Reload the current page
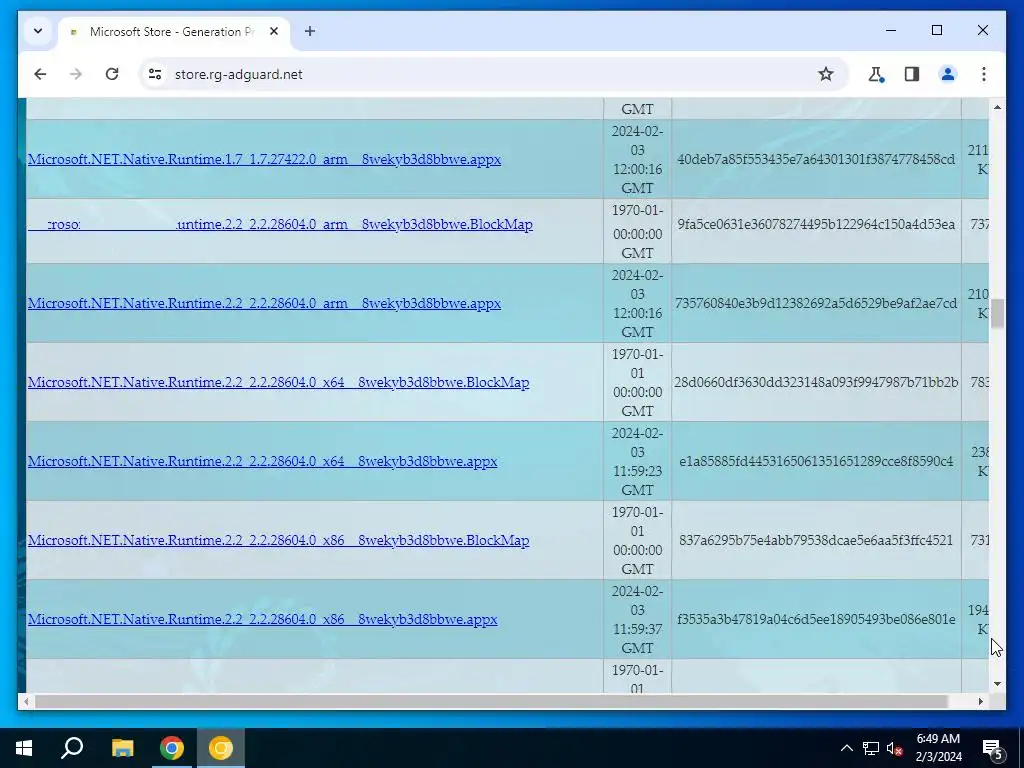 112,74
